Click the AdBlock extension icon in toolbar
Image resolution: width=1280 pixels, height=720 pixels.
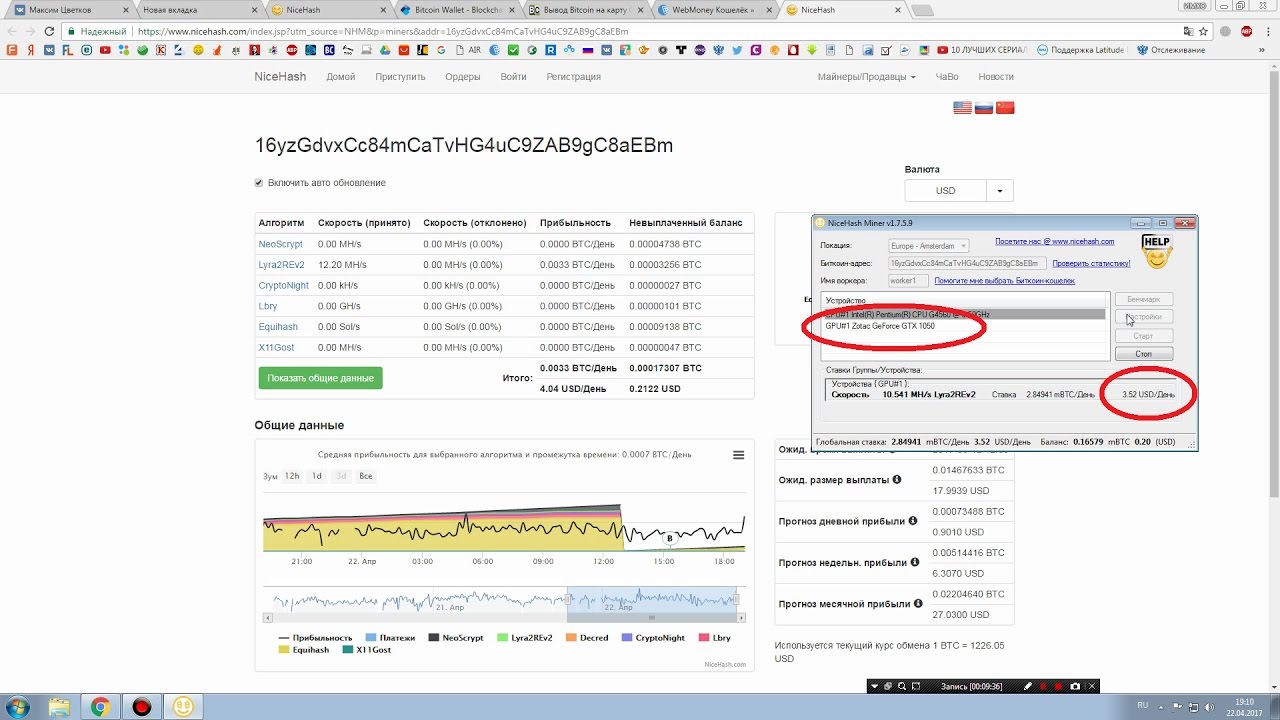point(1247,31)
